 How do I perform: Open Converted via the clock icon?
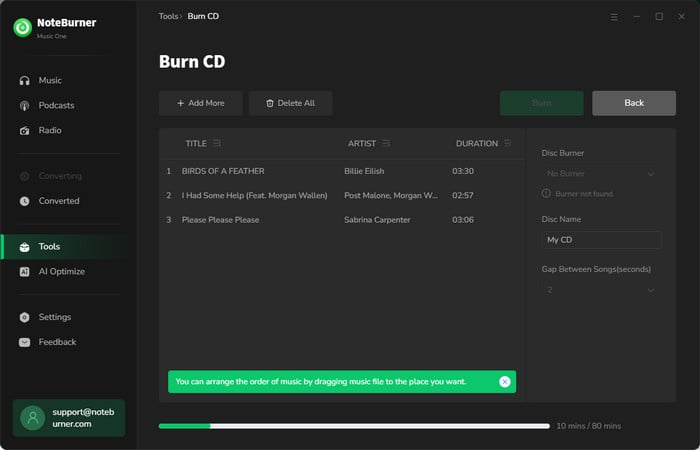click(x=25, y=201)
